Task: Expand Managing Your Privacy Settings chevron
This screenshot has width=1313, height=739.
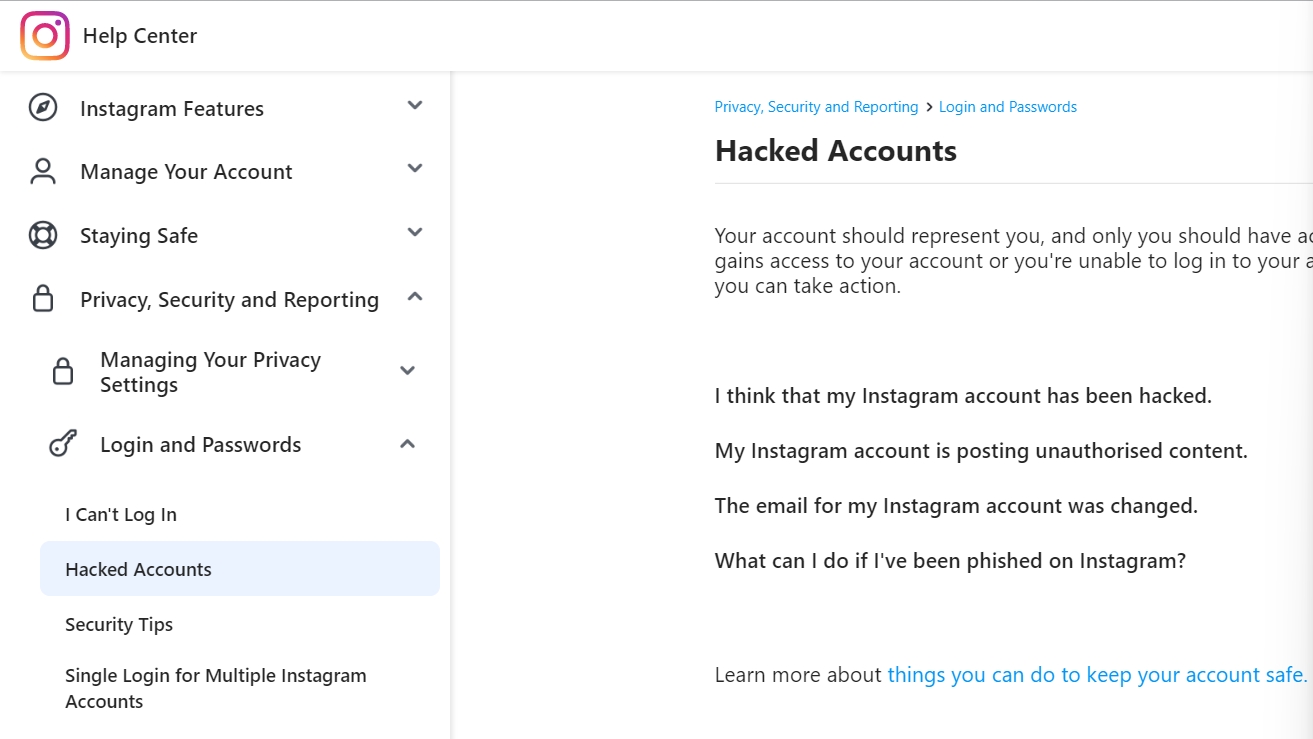Action: click(x=407, y=370)
